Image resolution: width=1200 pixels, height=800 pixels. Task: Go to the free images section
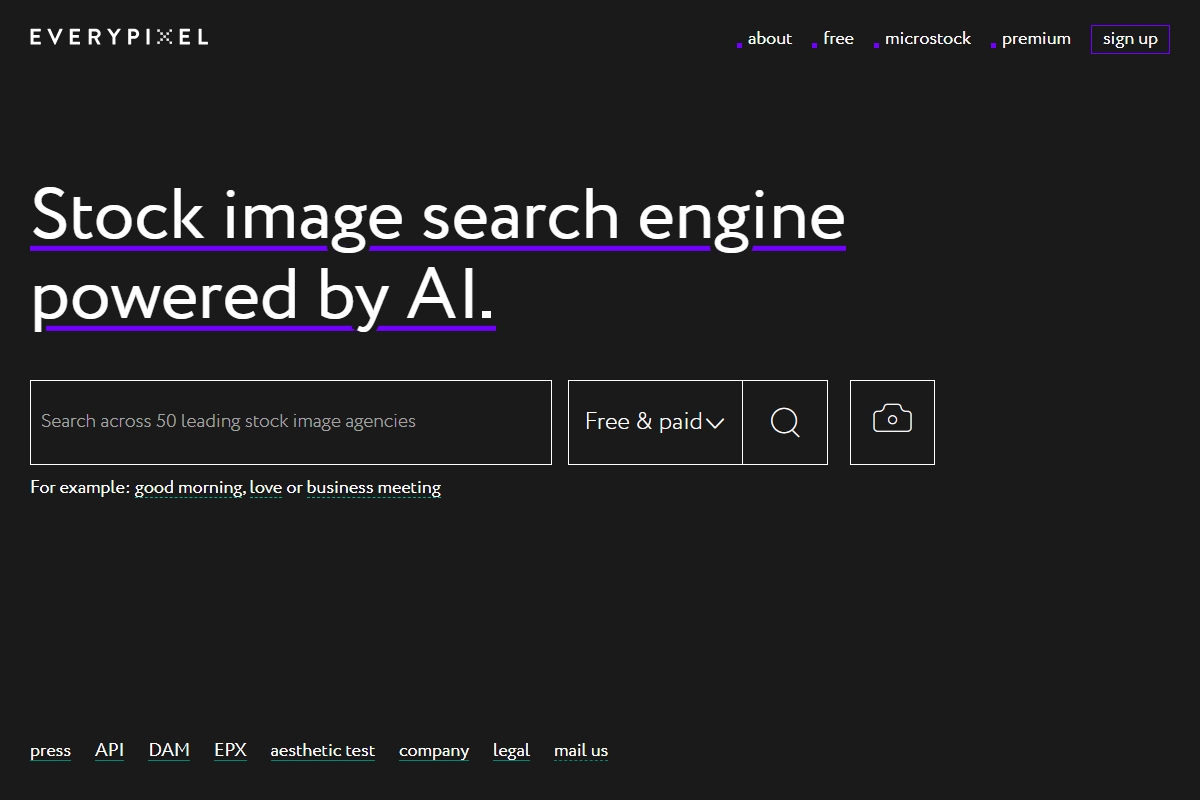click(x=838, y=39)
